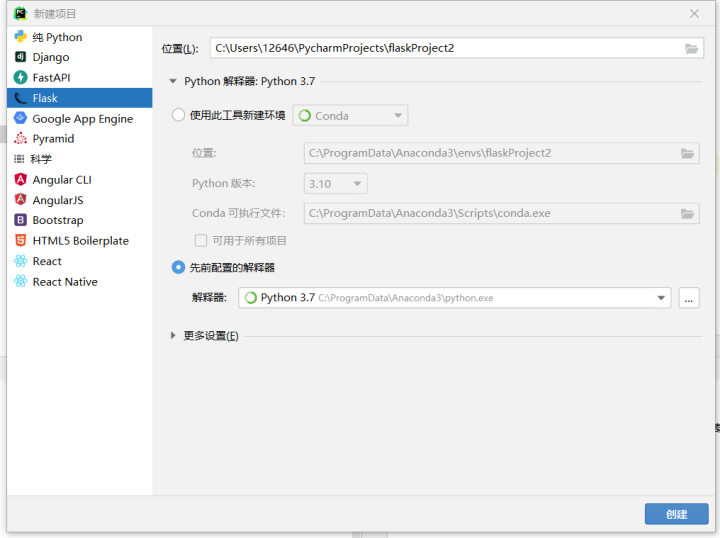This screenshot has height=538, width=720.
Task: Click the 解释器: label
Action: 209,298
